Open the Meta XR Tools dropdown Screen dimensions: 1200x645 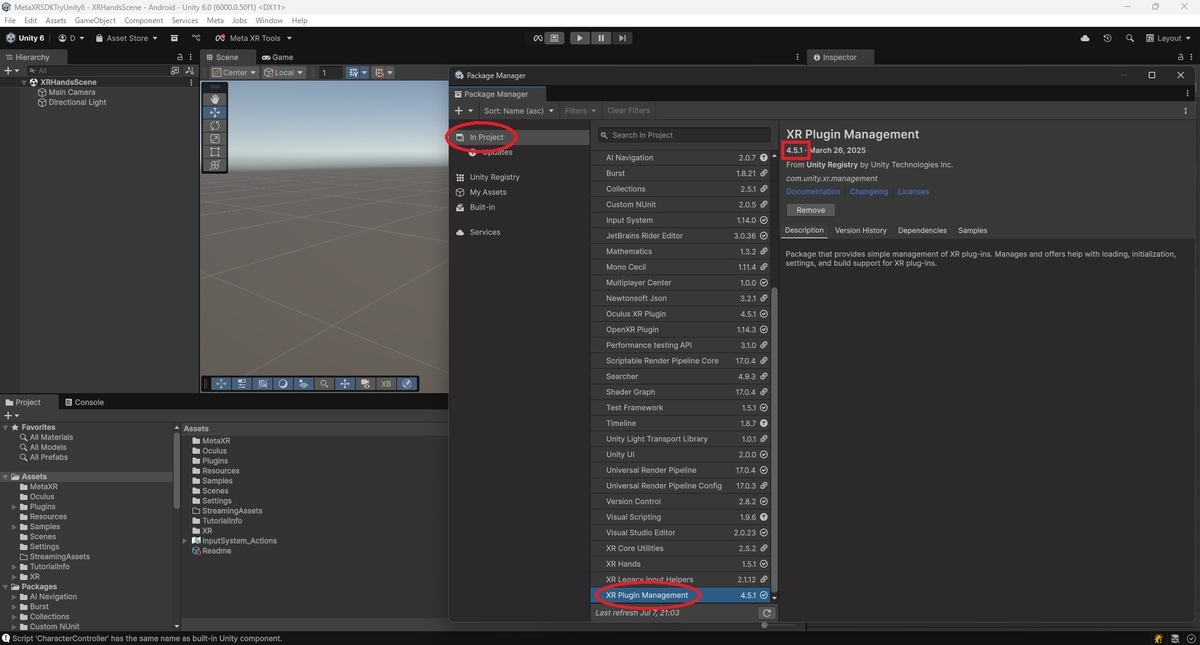(250, 38)
